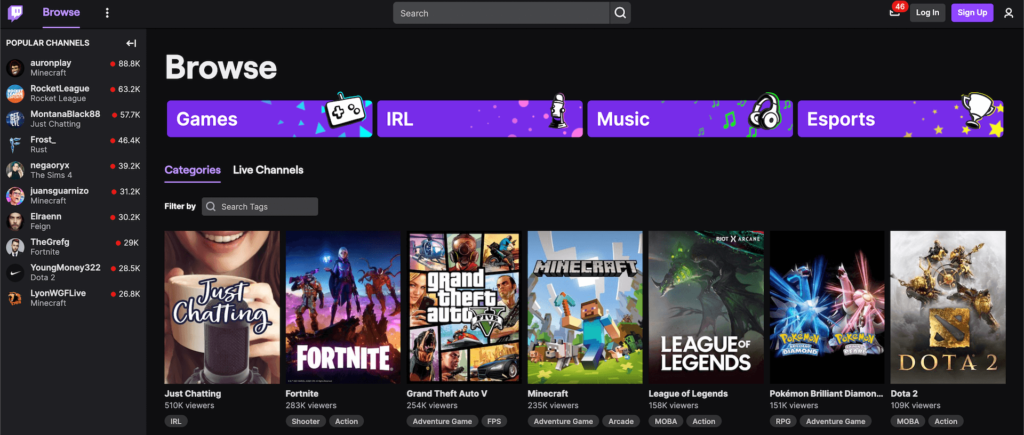1024x435 pixels.
Task: Open the Just Chatting category thumbnail
Action: 222,307
